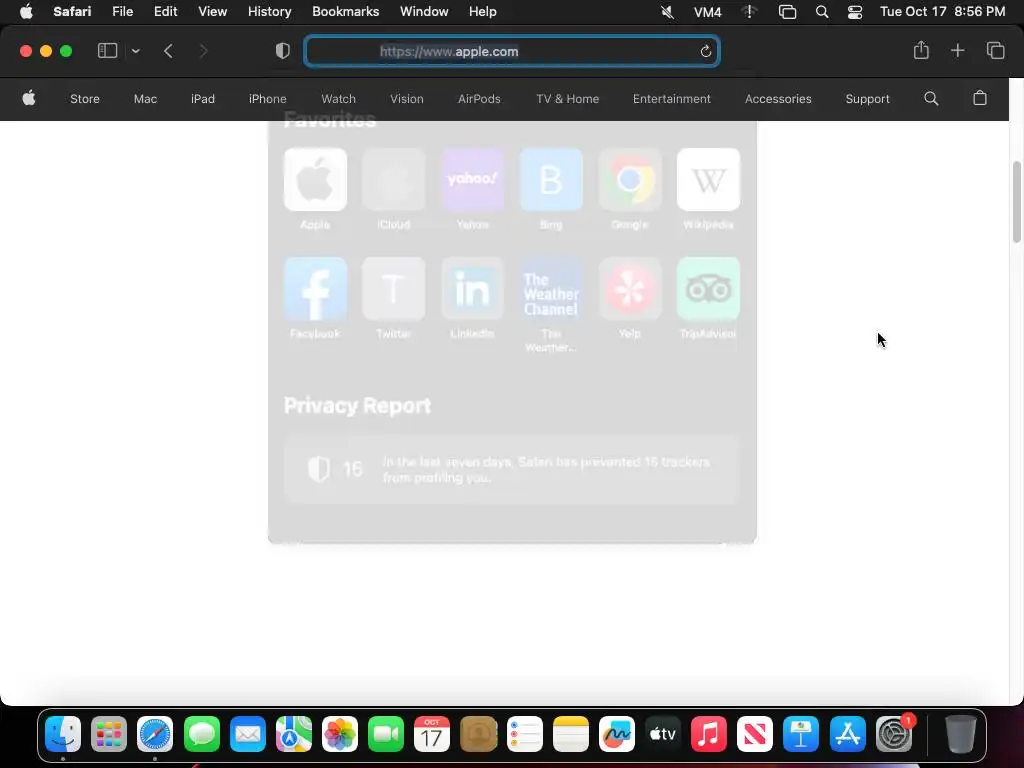Open Keynote from the Dock
The image size is (1024, 768).
(801, 734)
